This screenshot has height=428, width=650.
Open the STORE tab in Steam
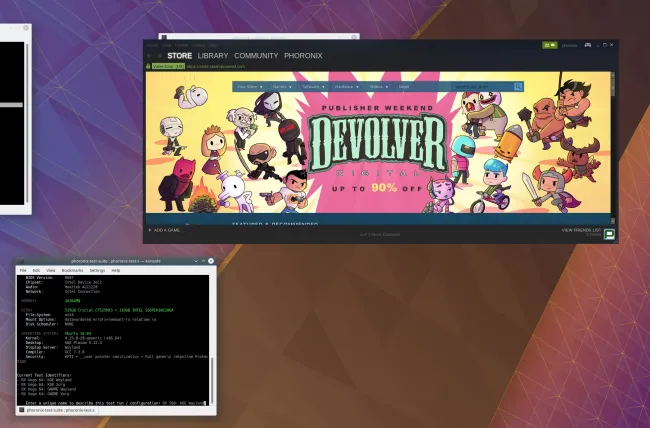click(x=179, y=56)
